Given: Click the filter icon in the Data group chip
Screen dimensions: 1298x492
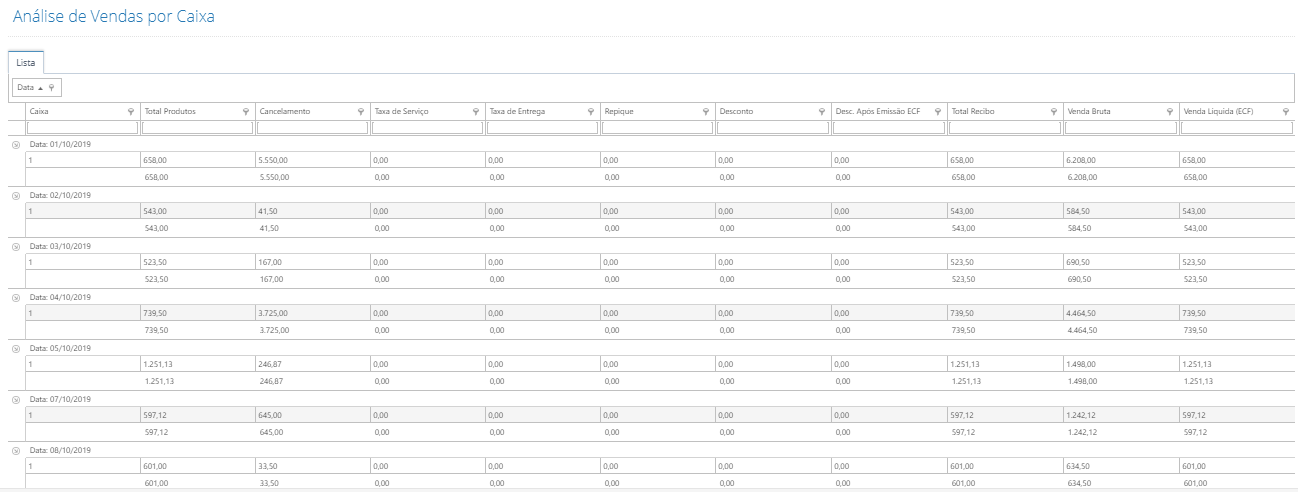Looking at the screenshot, I should 52,88.
